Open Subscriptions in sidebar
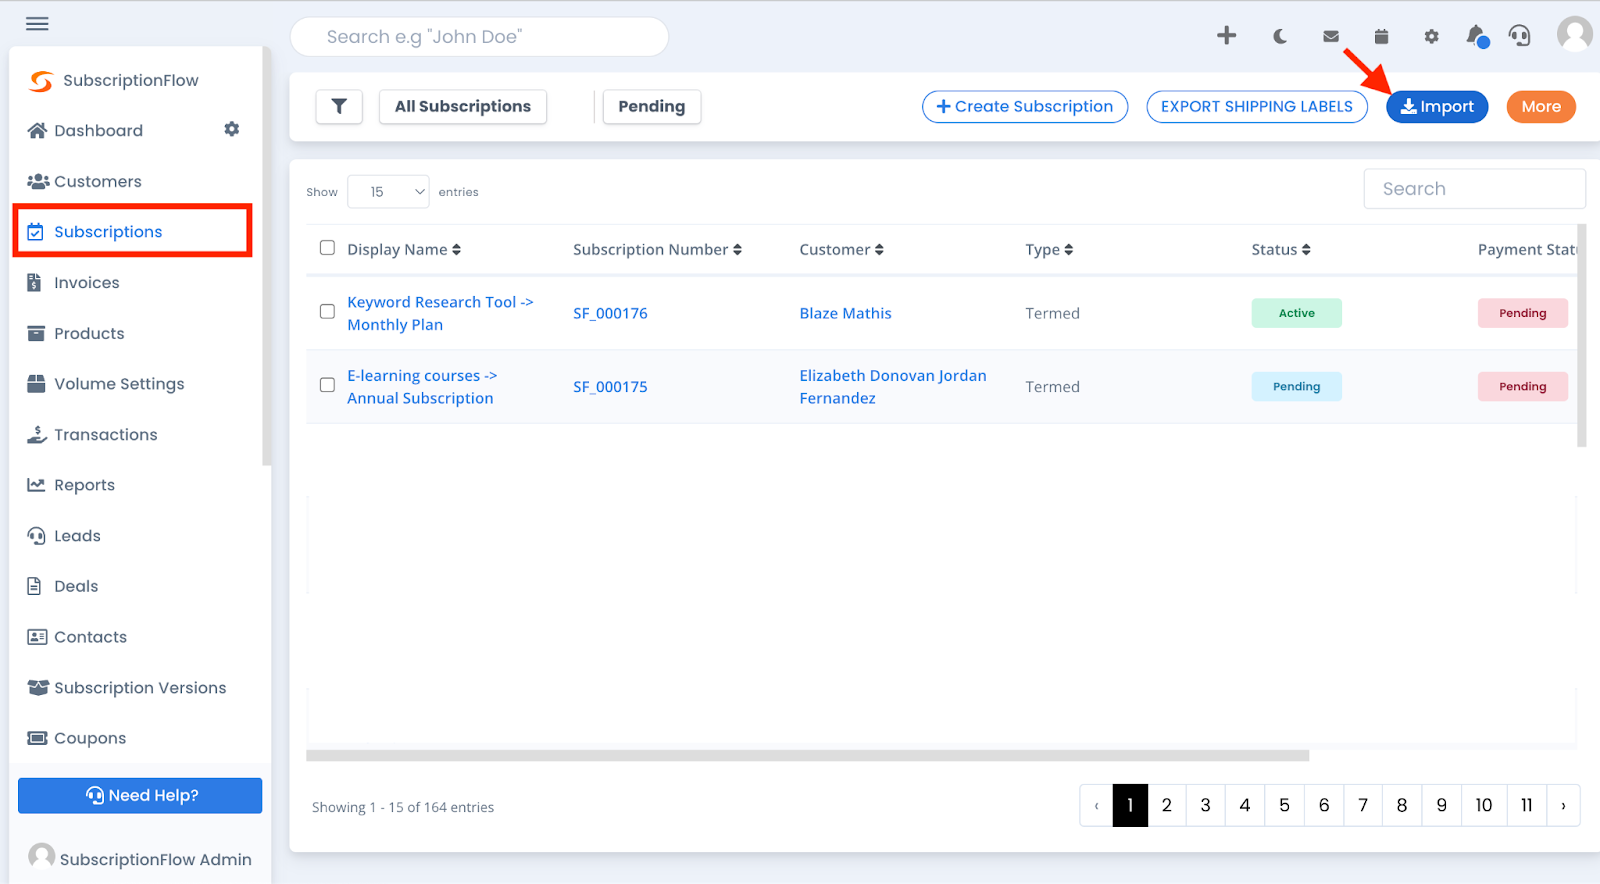Screen dimensions: 1600x884 [132, 231]
